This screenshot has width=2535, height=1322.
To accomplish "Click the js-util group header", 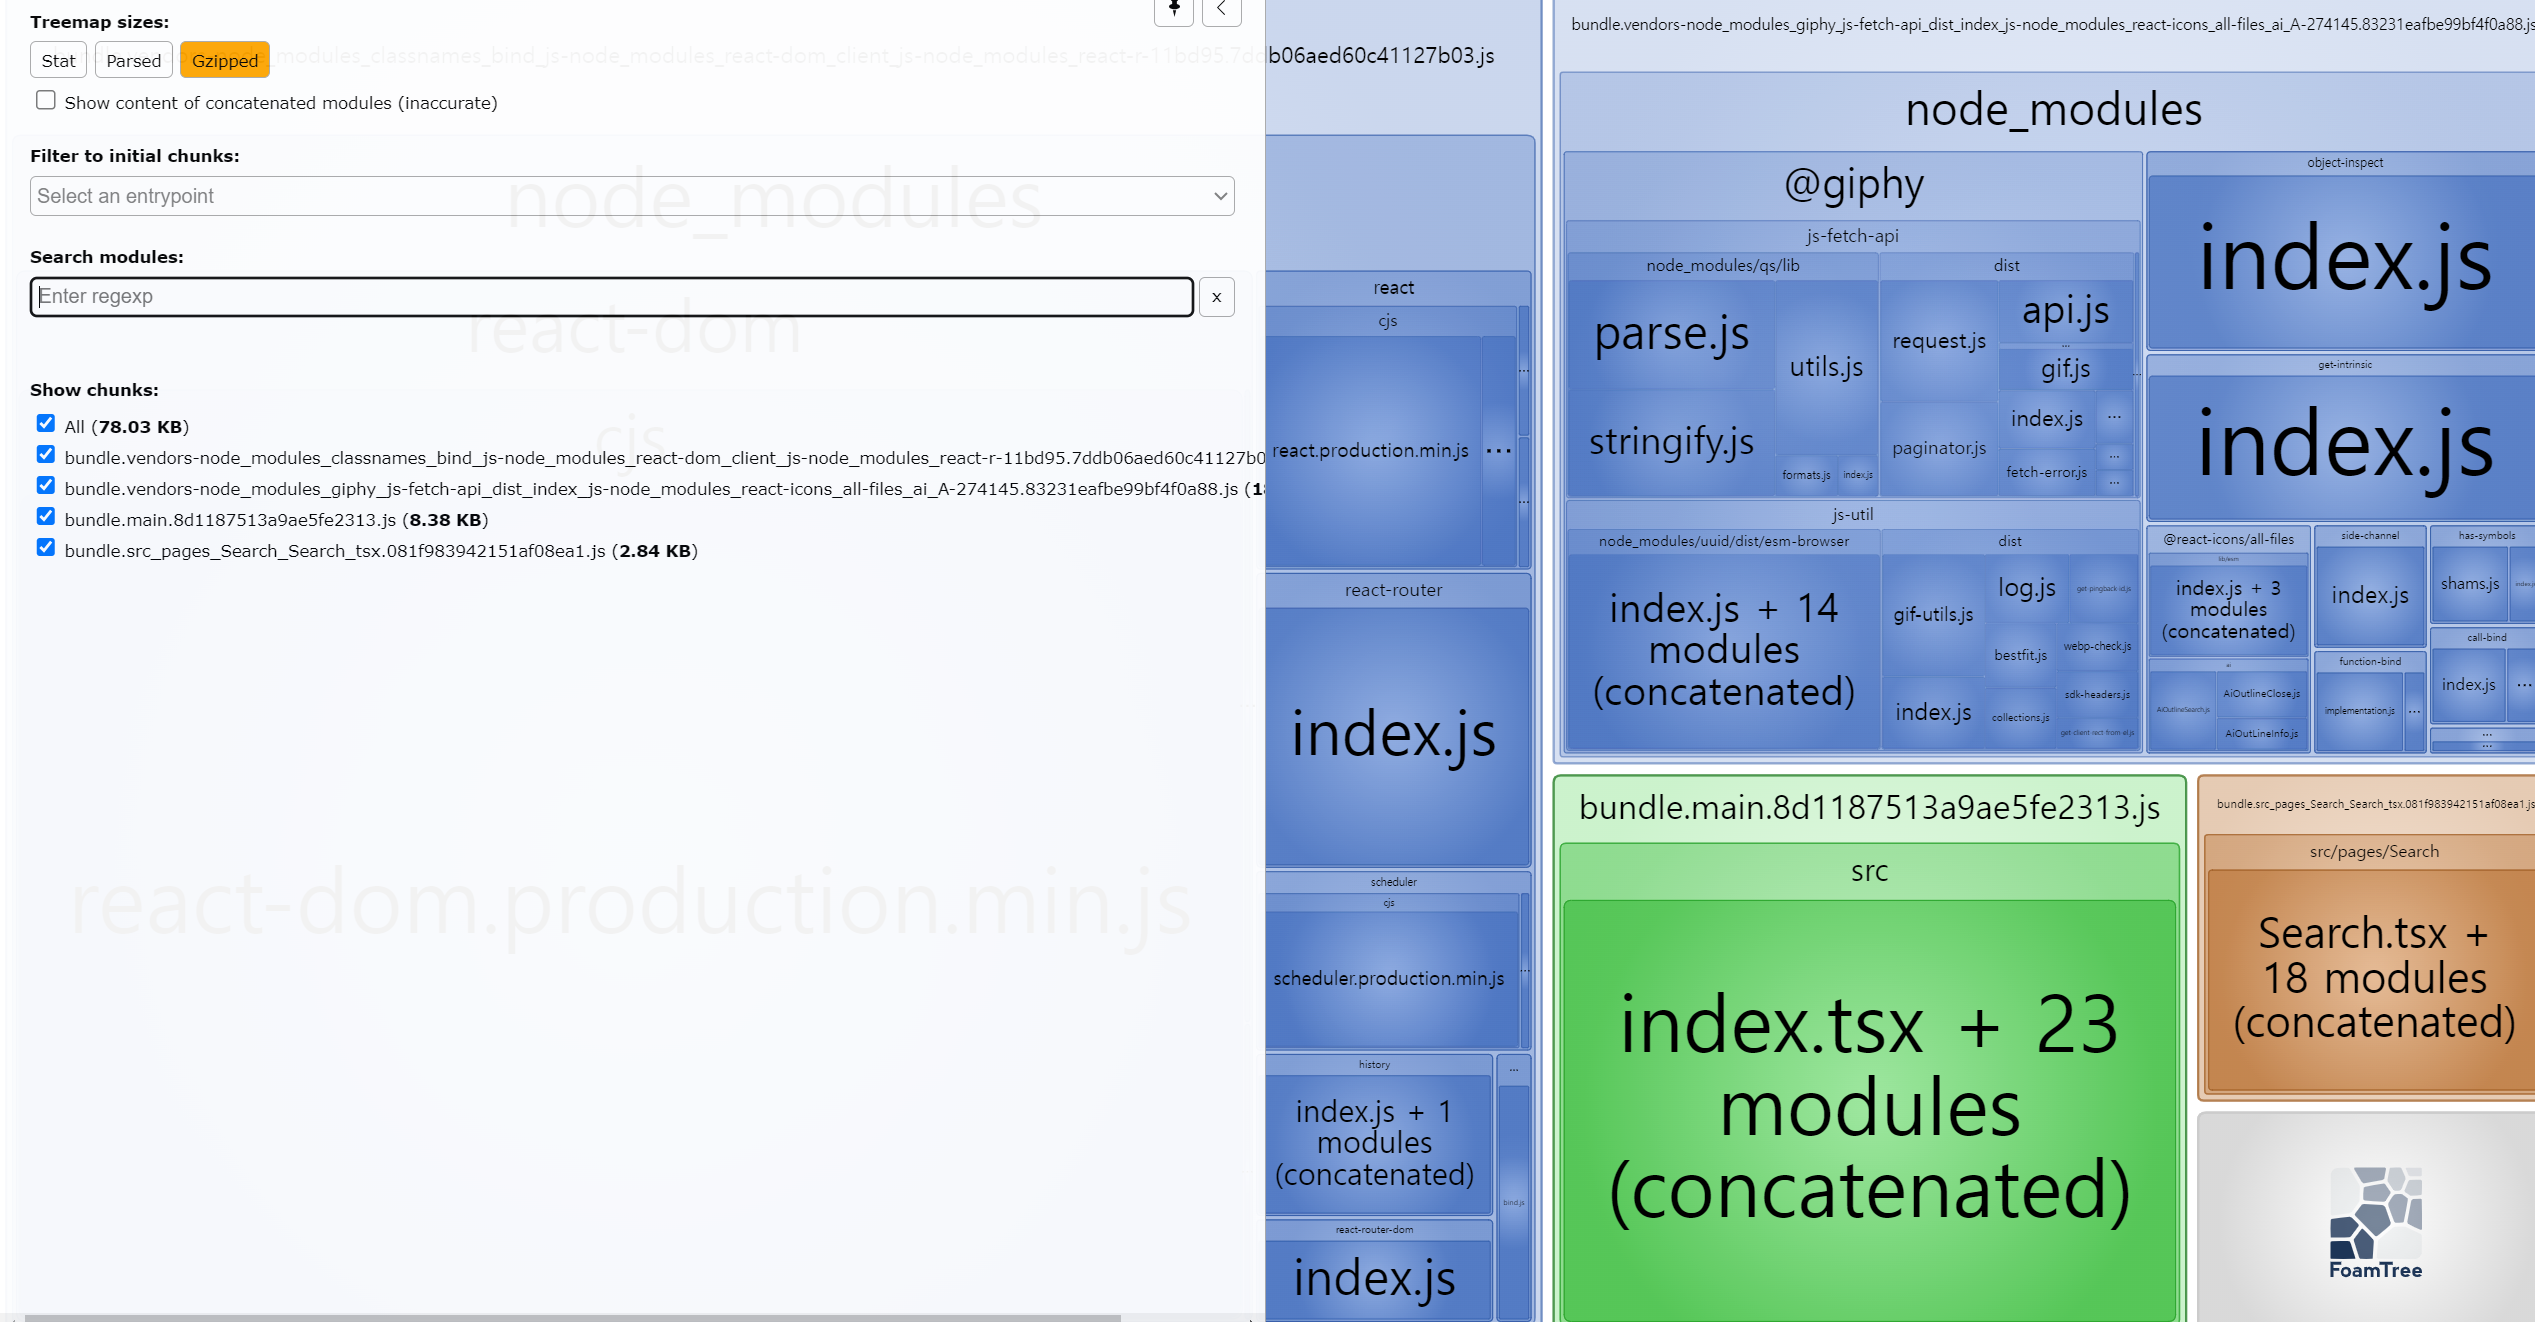I will click(x=1852, y=514).
